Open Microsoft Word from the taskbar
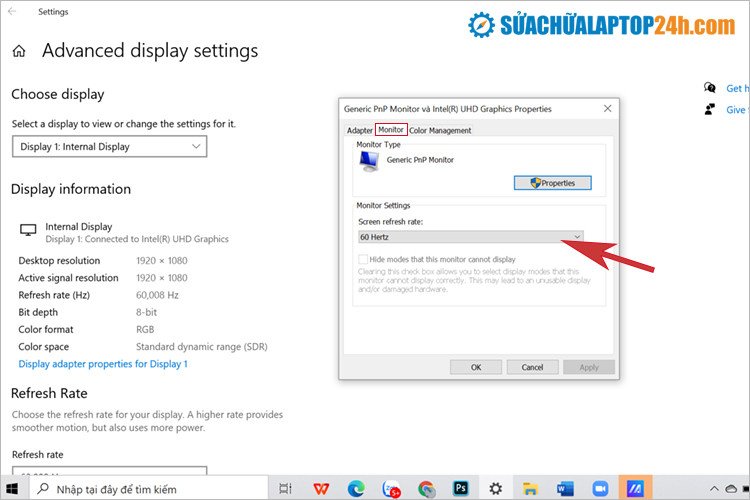 click(565, 489)
